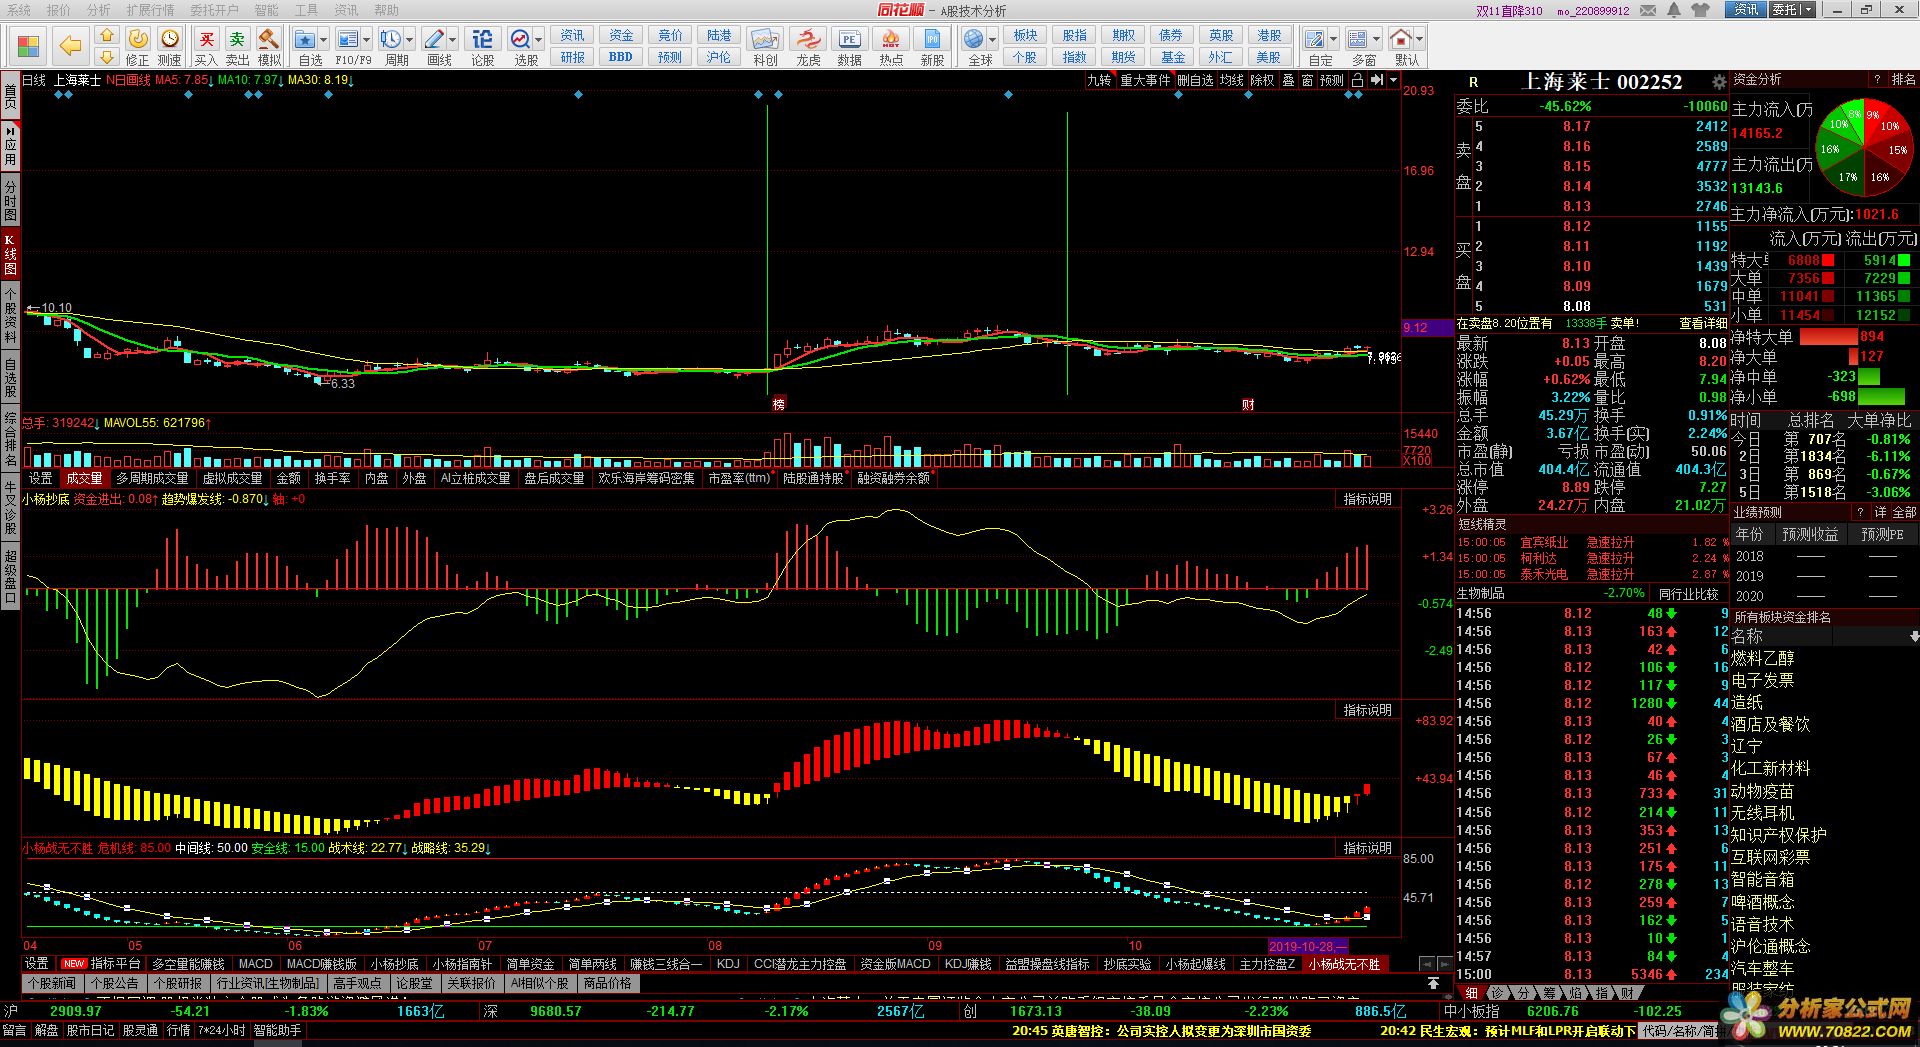This screenshot has width=1920, height=1047.
Task: Click the 2019-10-28 date marker
Action: tap(1308, 946)
